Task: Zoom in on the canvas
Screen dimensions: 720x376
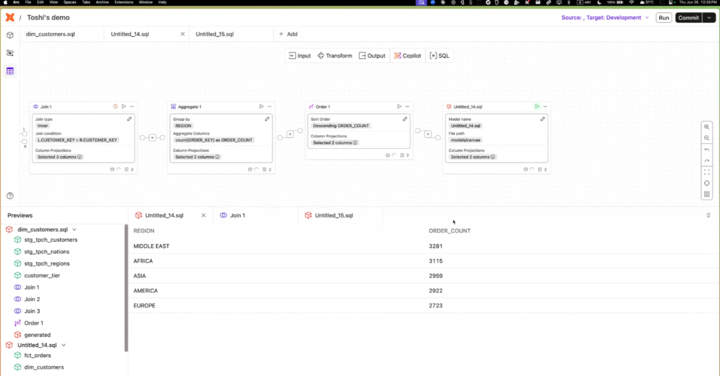Action: (707, 127)
